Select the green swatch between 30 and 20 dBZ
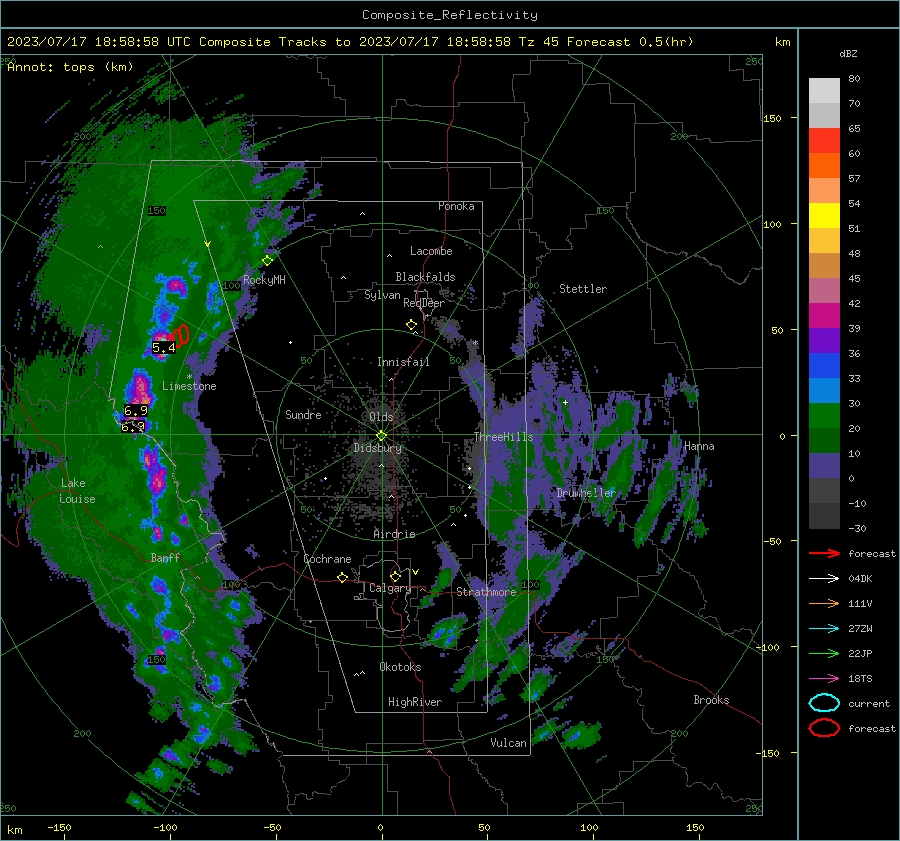Viewport: 900px width, 841px height. tap(824, 416)
